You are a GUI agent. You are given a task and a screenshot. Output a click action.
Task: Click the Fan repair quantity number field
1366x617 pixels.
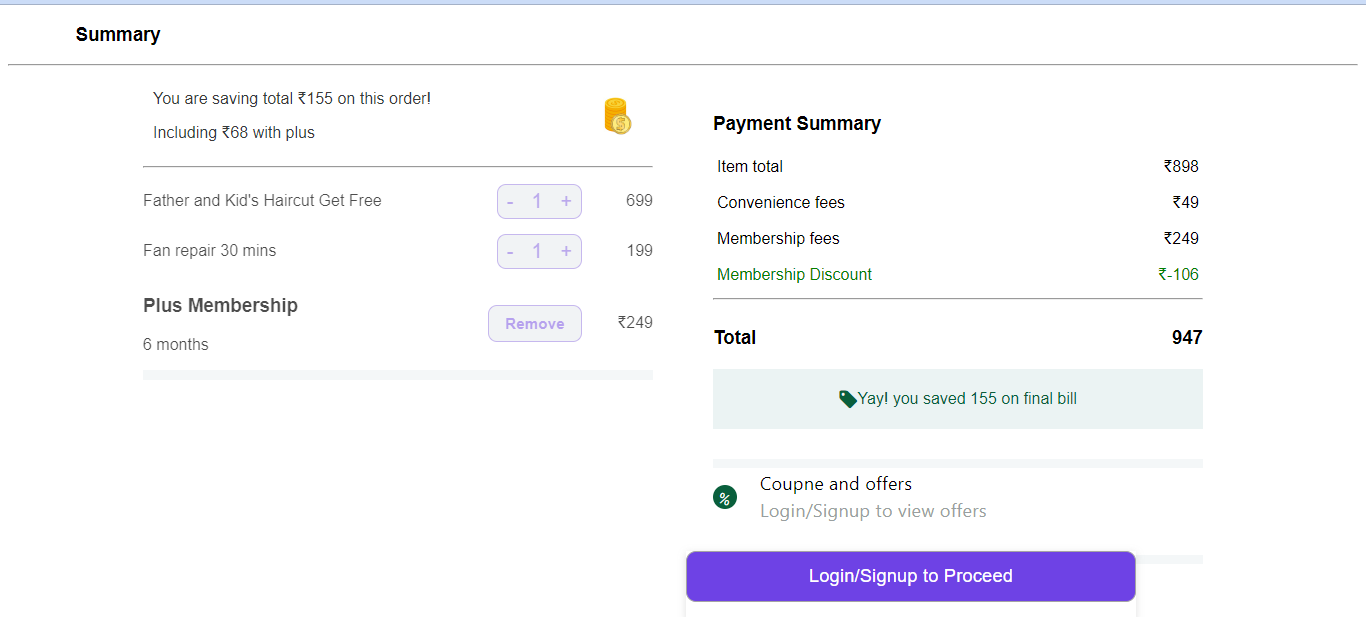pyautogui.click(x=537, y=251)
